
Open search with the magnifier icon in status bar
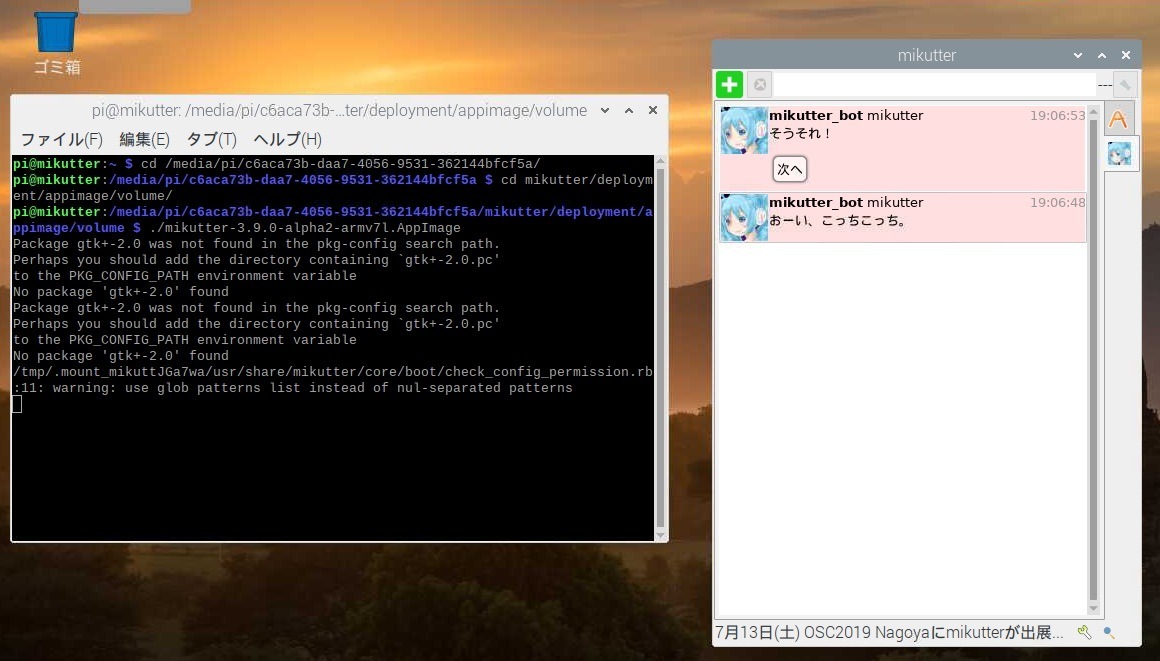[1109, 632]
